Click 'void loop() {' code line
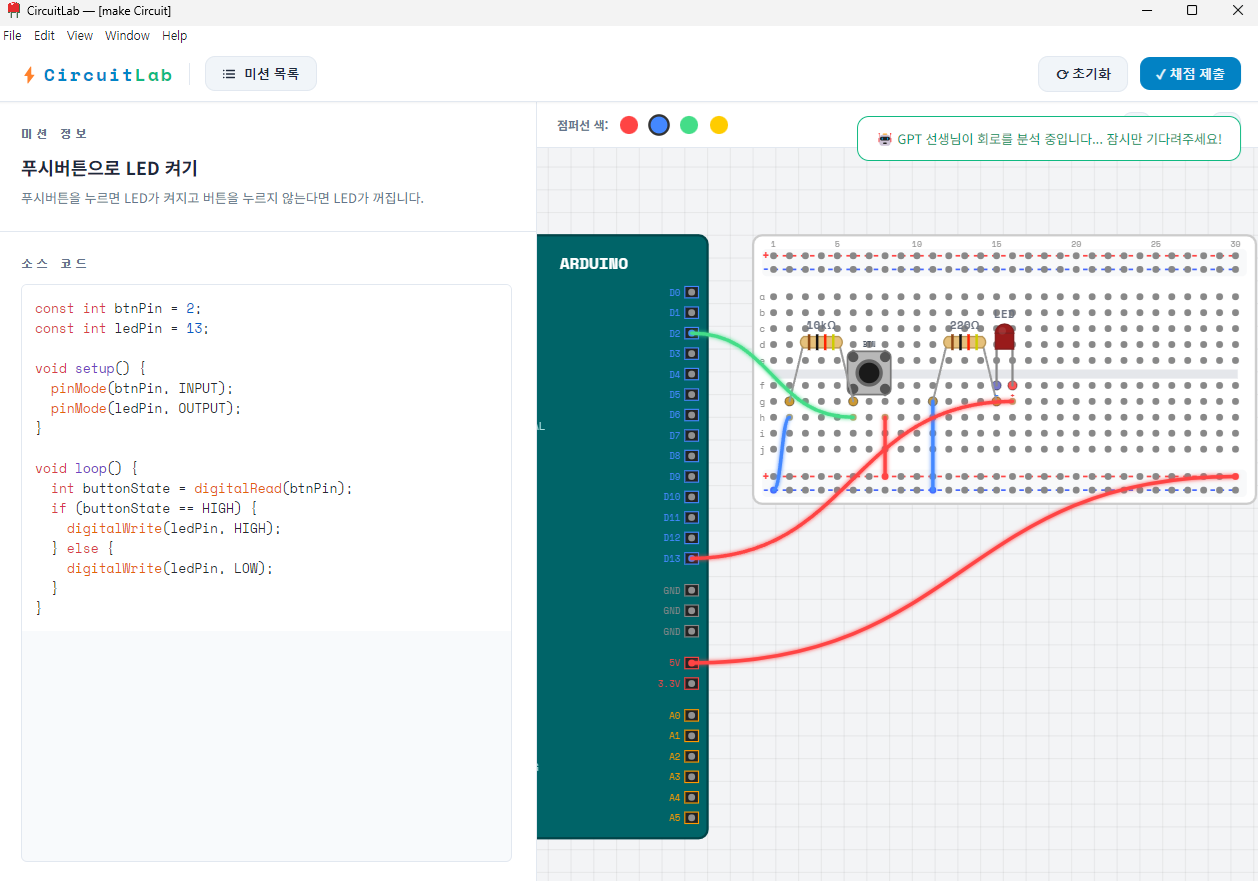This screenshot has width=1258, height=881. (87, 468)
